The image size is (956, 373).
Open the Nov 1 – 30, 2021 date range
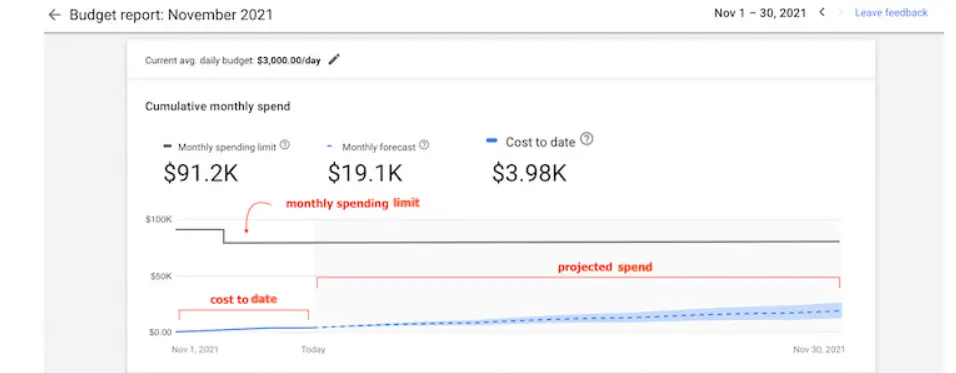760,13
